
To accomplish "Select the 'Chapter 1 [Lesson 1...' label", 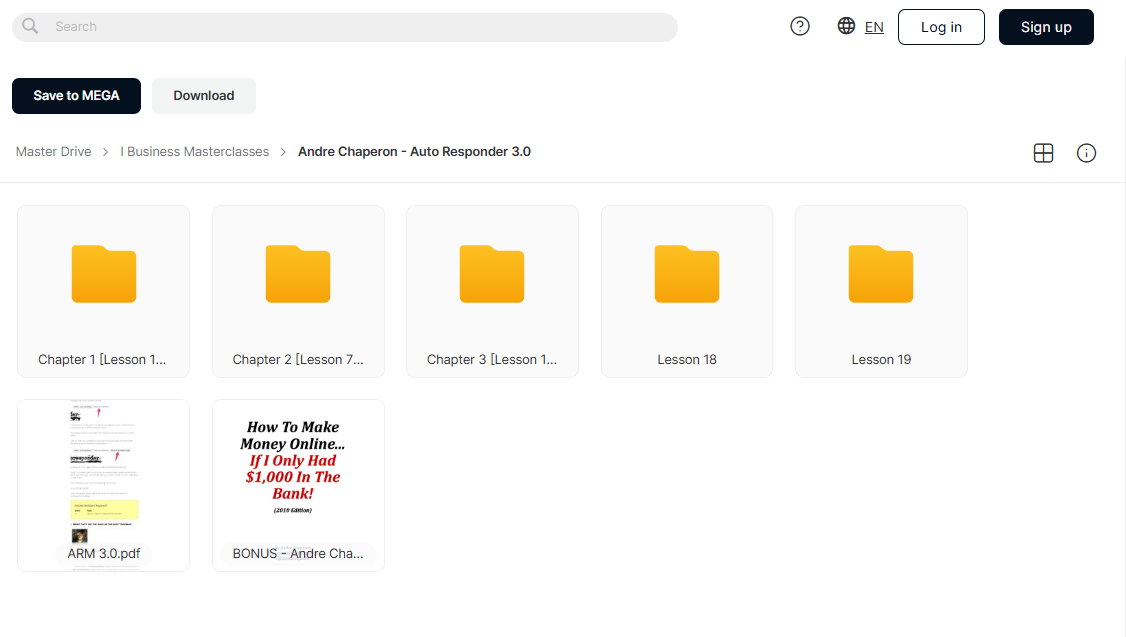I will [x=102, y=360].
